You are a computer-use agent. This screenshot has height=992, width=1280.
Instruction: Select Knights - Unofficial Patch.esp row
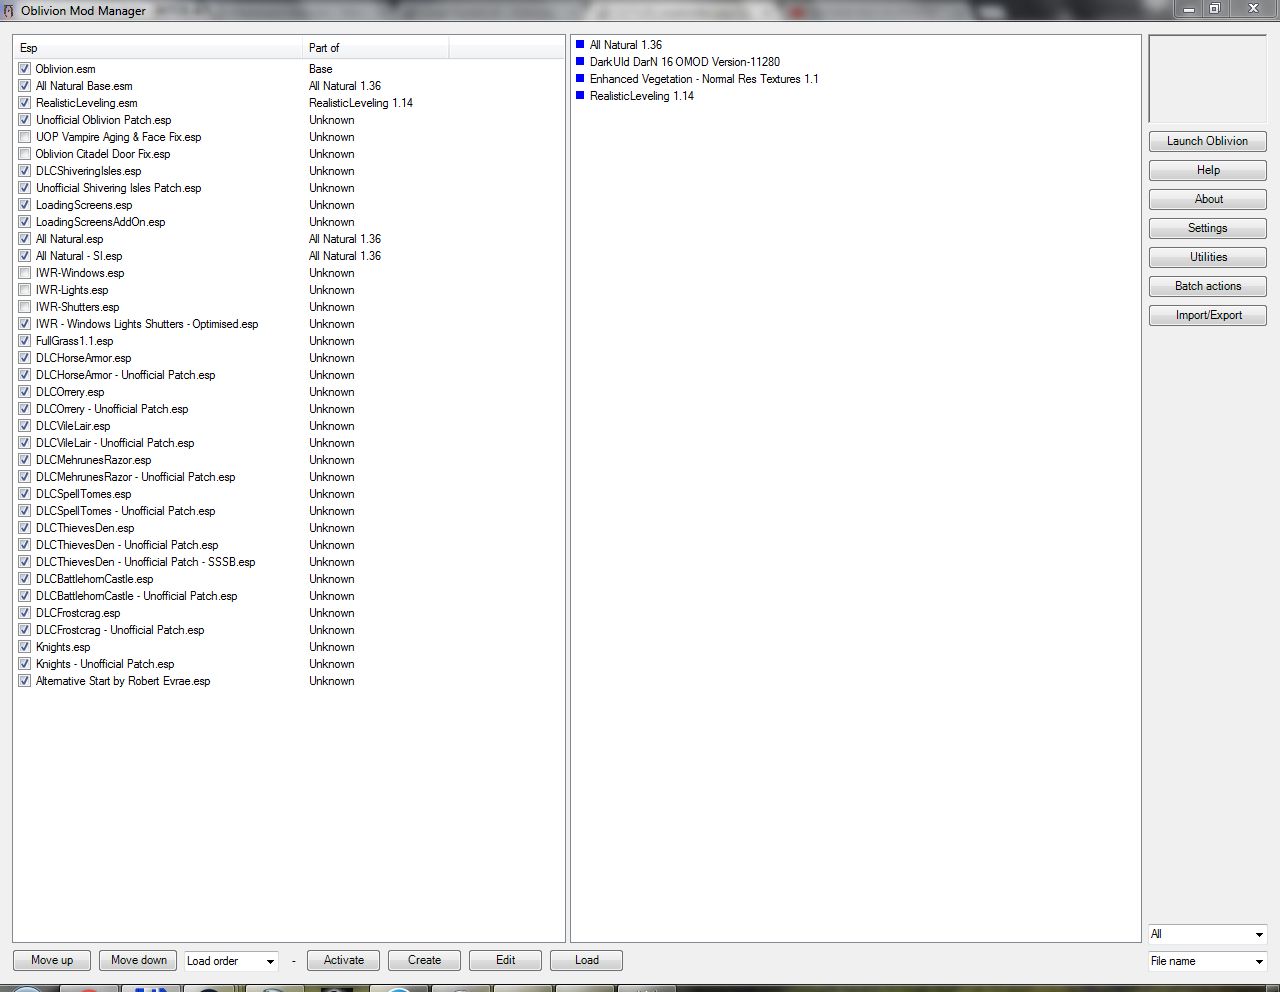pyautogui.click(x=104, y=664)
